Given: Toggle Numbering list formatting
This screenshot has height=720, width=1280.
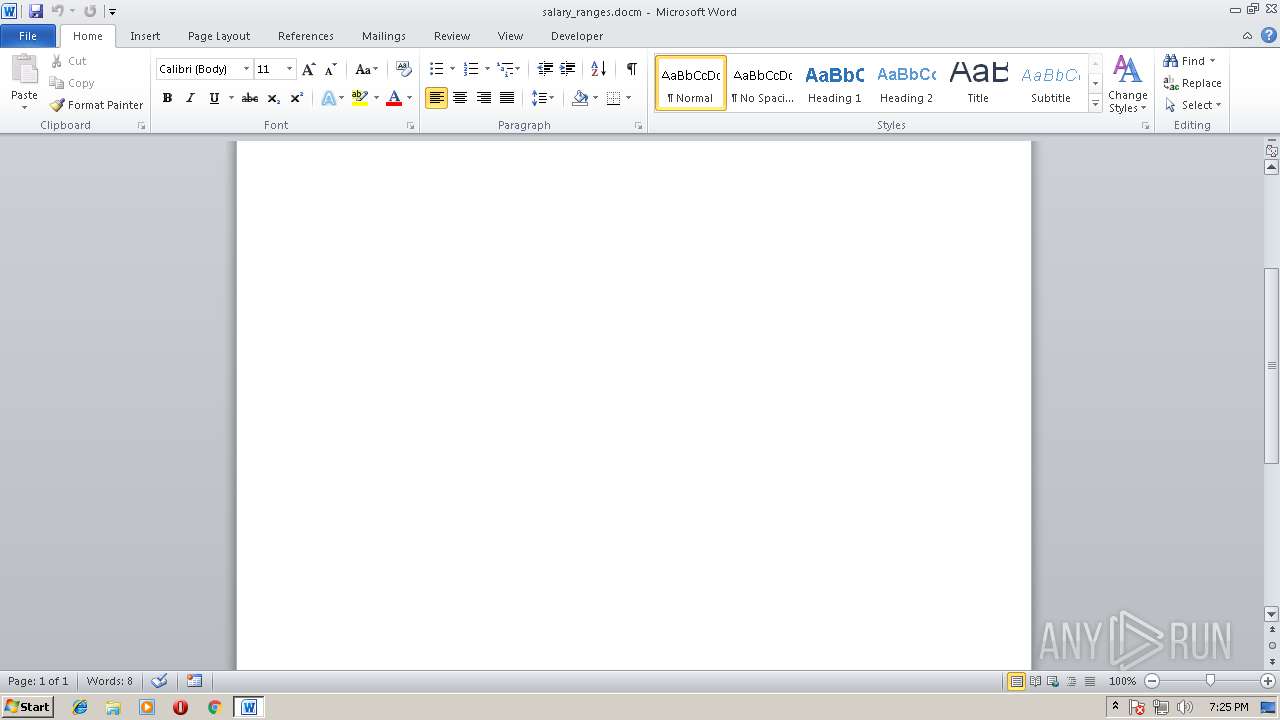Looking at the screenshot, I should (471, 69).
